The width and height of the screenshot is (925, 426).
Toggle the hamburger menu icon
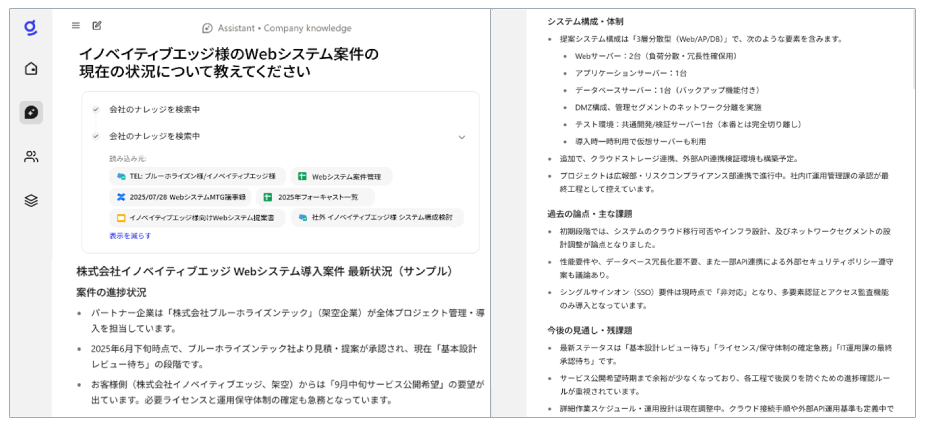pos(76,26)
